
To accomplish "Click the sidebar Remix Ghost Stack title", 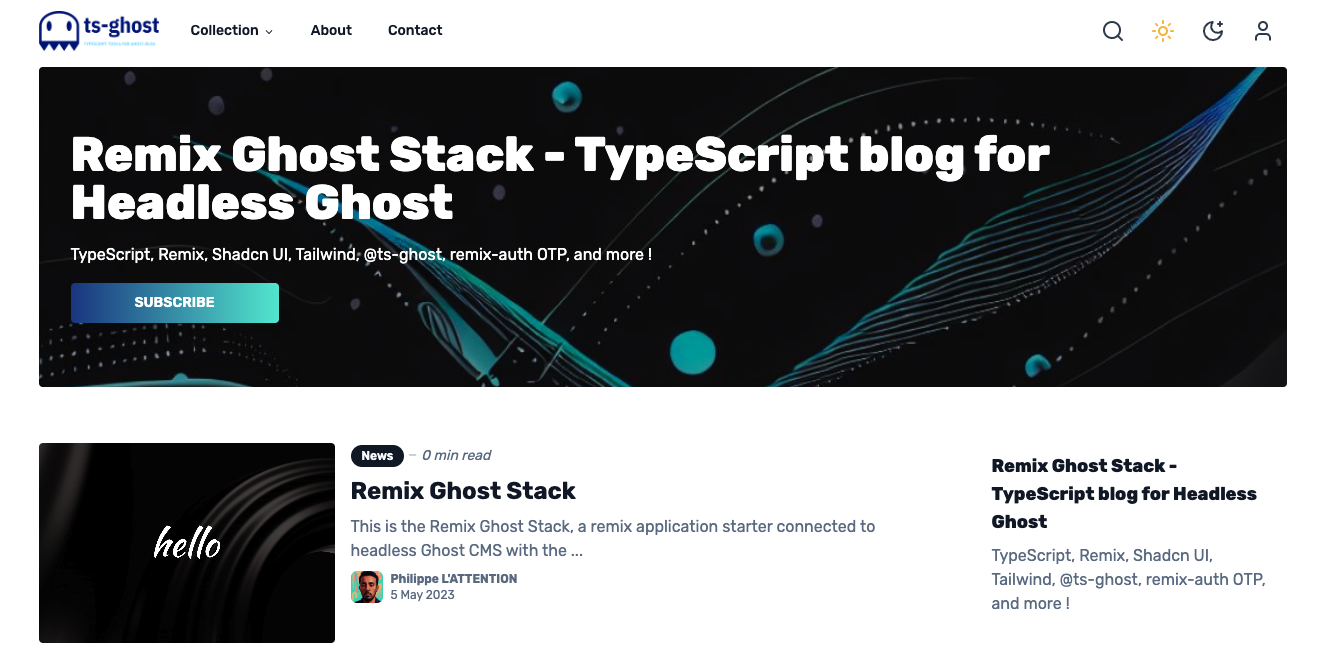I will click(x=1124, y=493).
